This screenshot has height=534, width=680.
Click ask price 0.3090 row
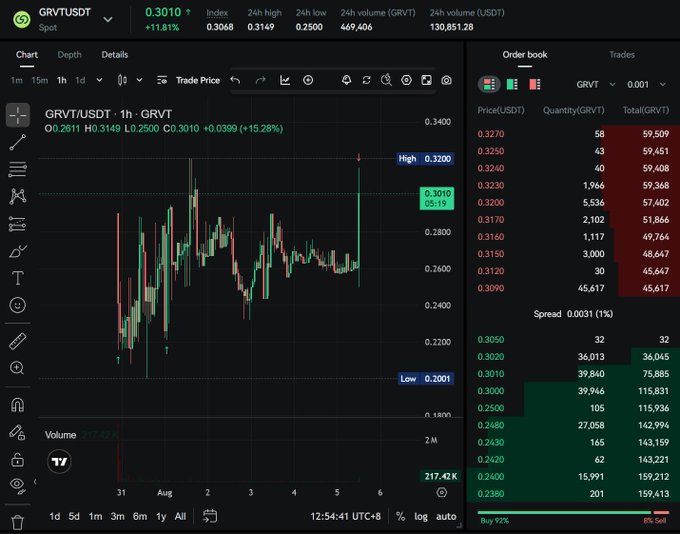[573, 288]
